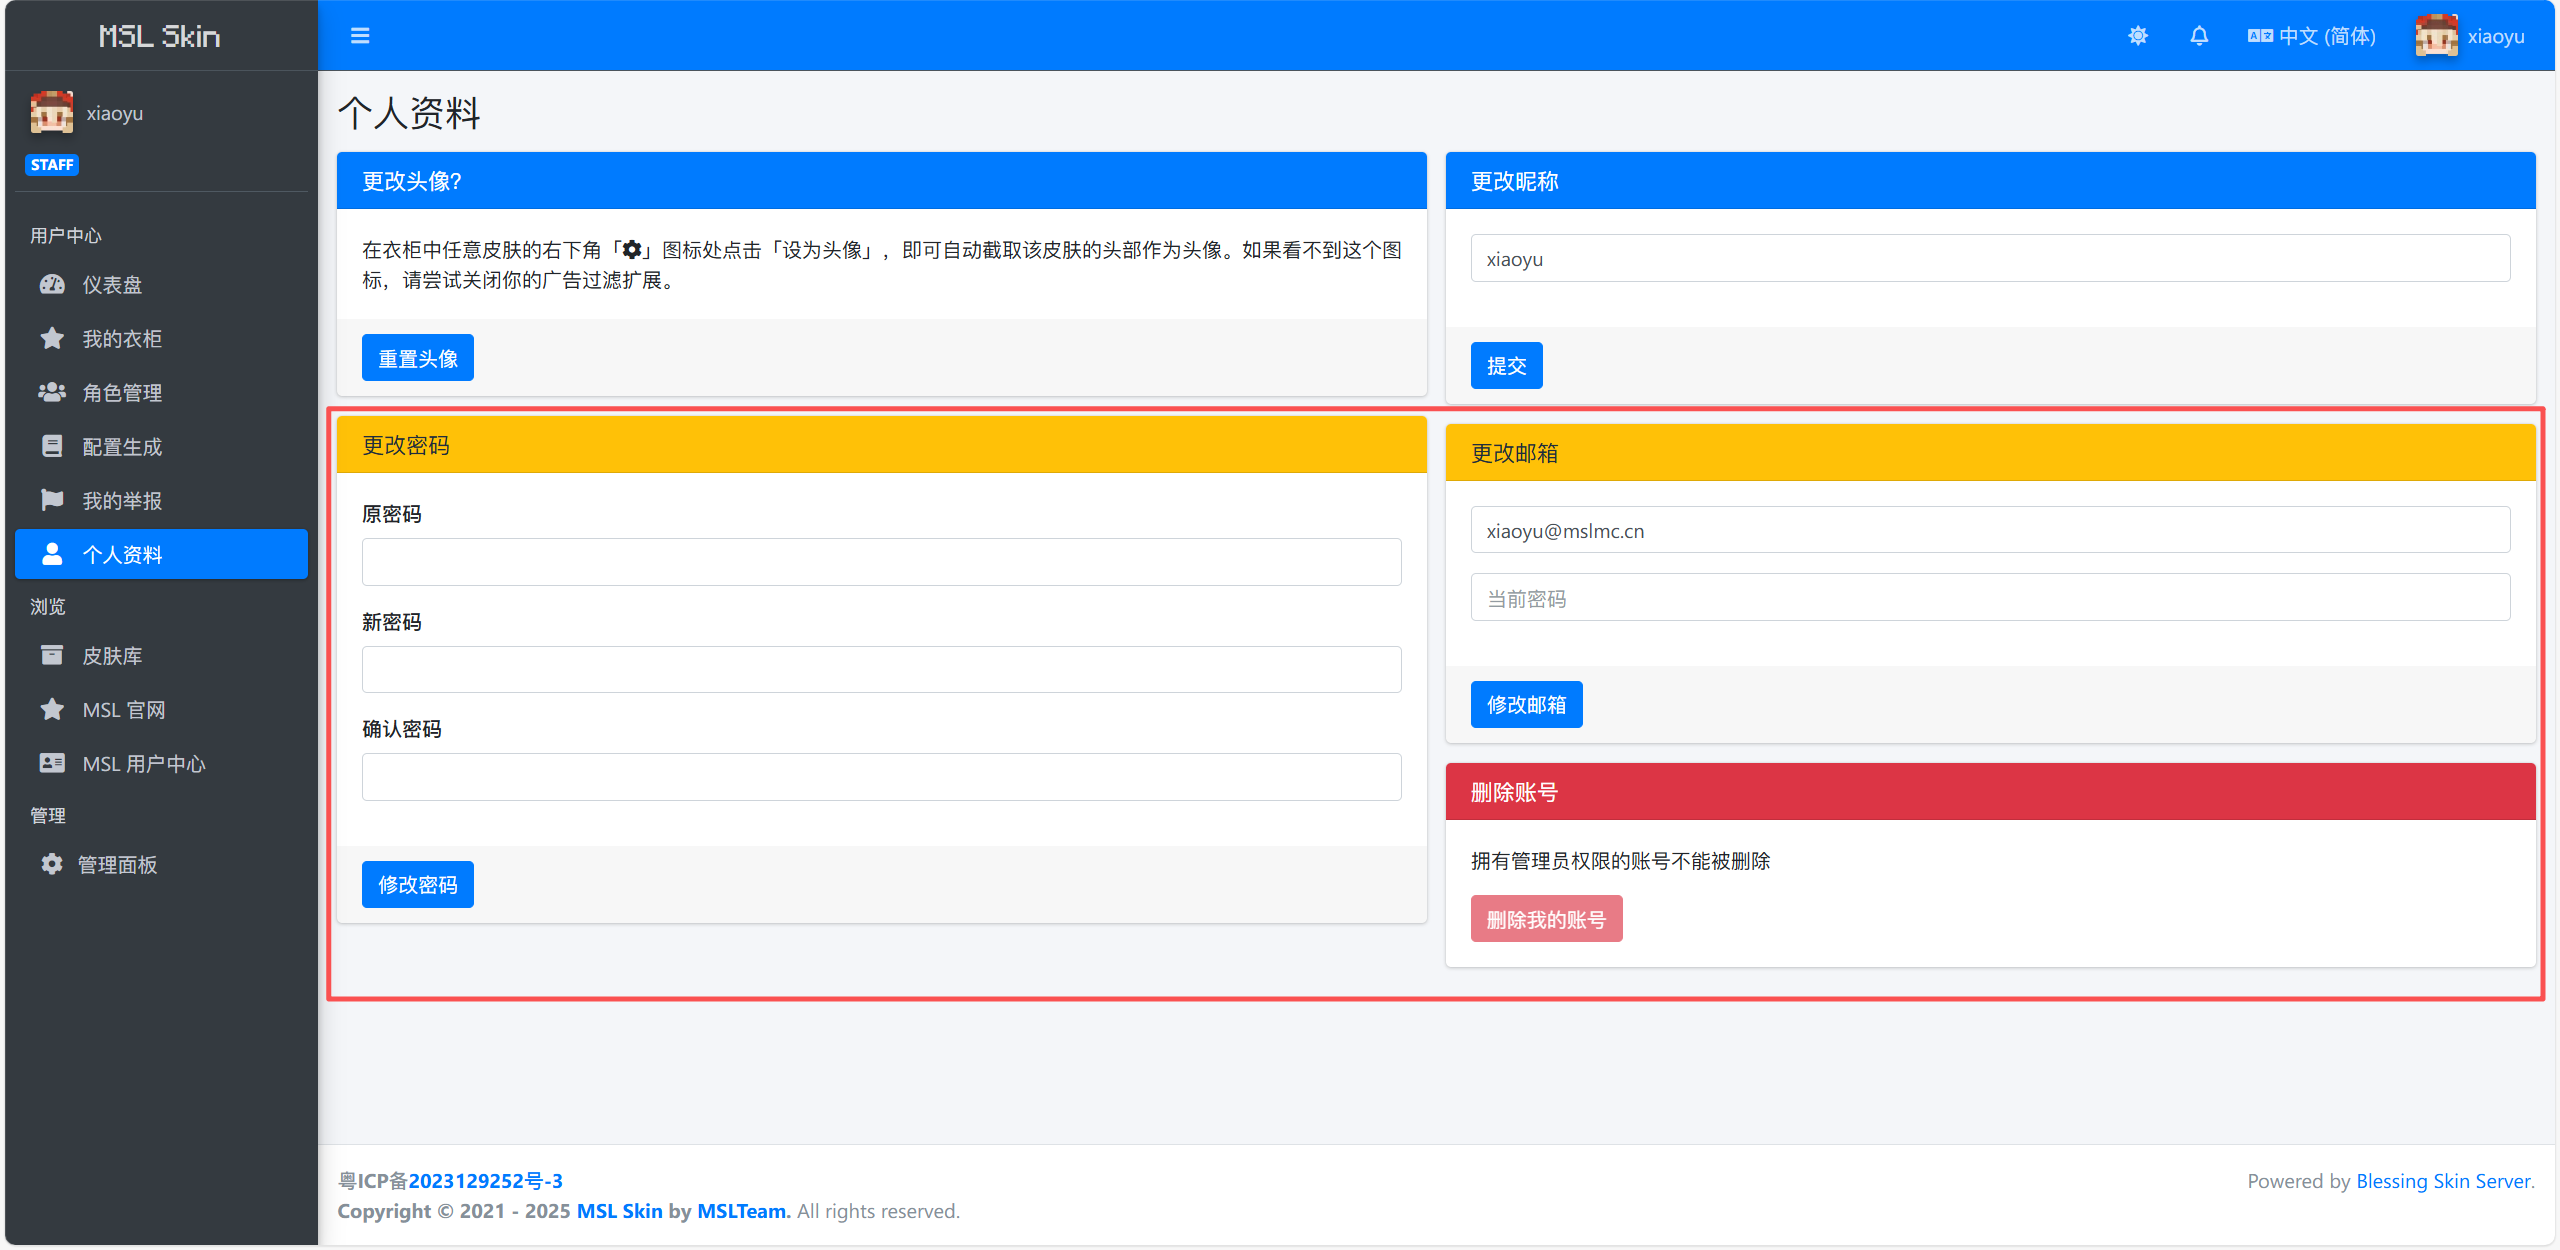Focus the 当前密码 email password field

[x=1989, y=598]
